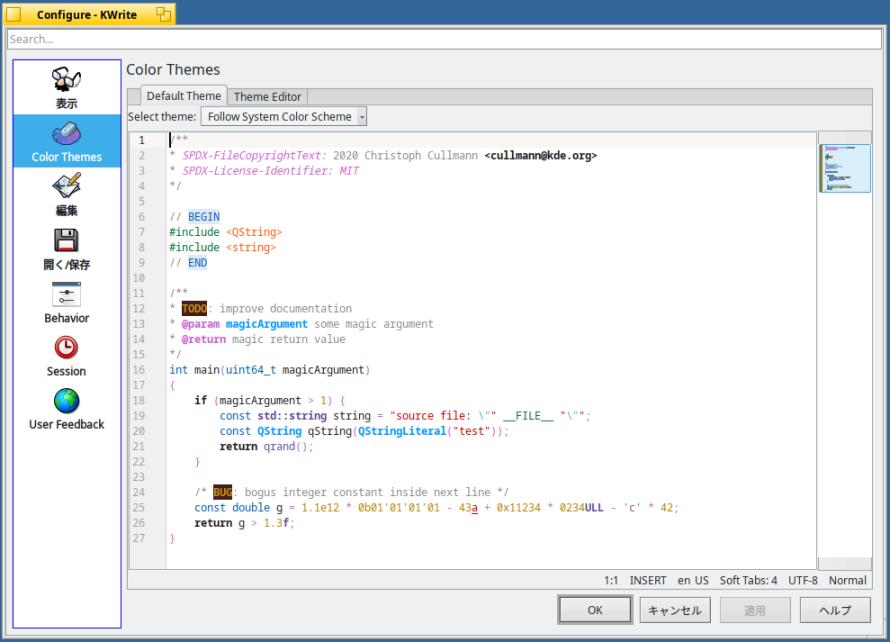The height and width of the screenshot is (642, 890).
Task: Open the 開く/保存 floppy disk page
Action: (x=66, y=249)
